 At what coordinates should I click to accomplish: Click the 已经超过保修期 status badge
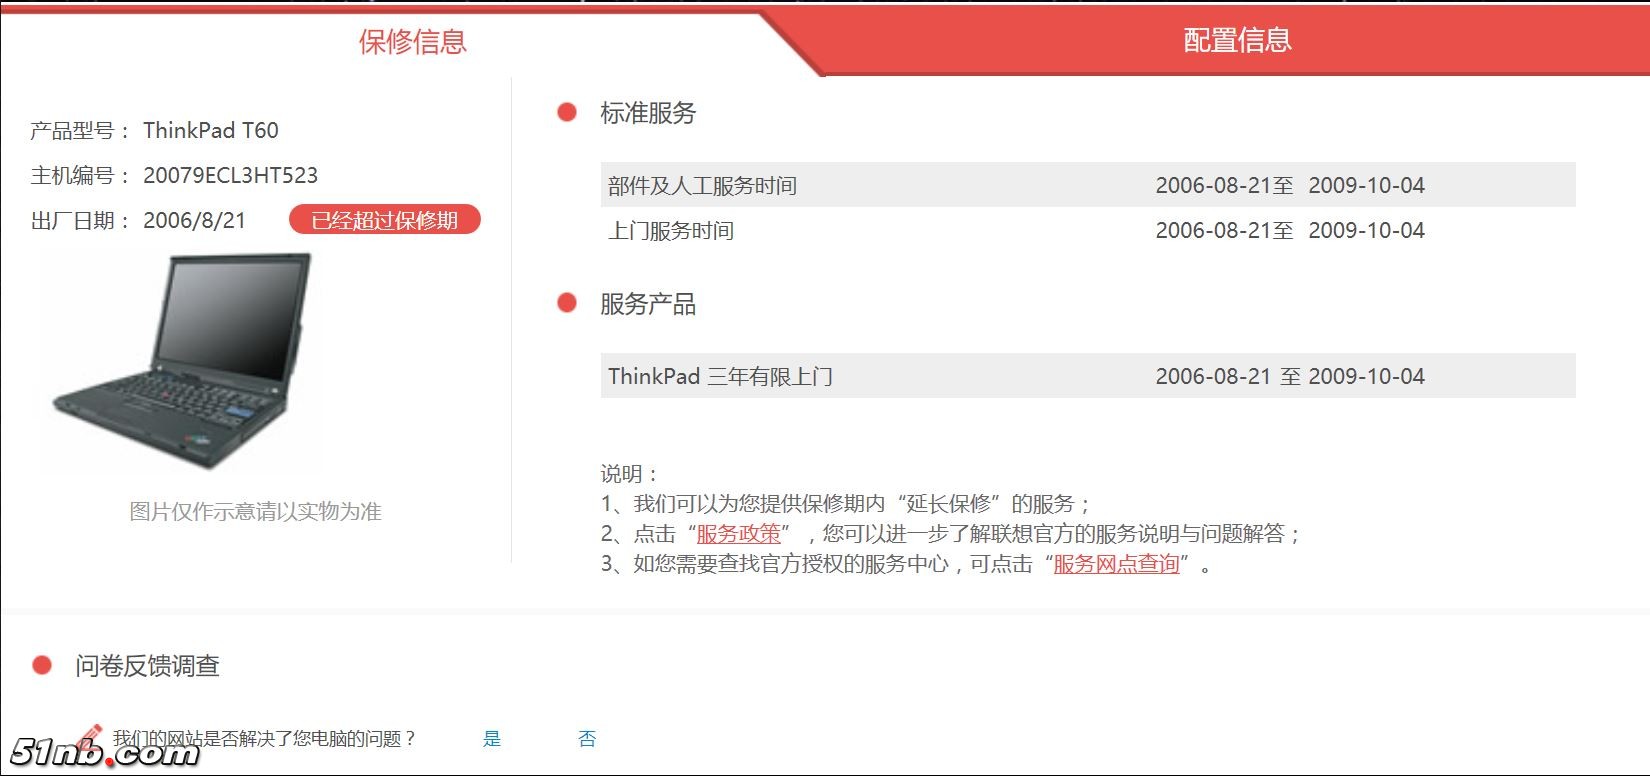(385, 220)
